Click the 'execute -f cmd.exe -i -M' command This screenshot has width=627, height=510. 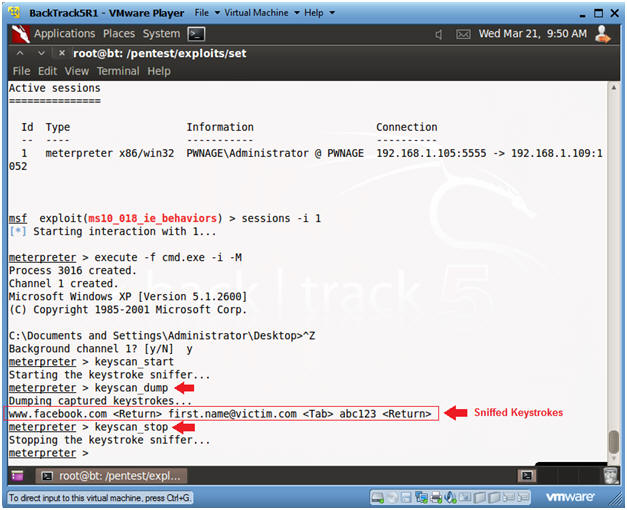click(x=168, y=258)
